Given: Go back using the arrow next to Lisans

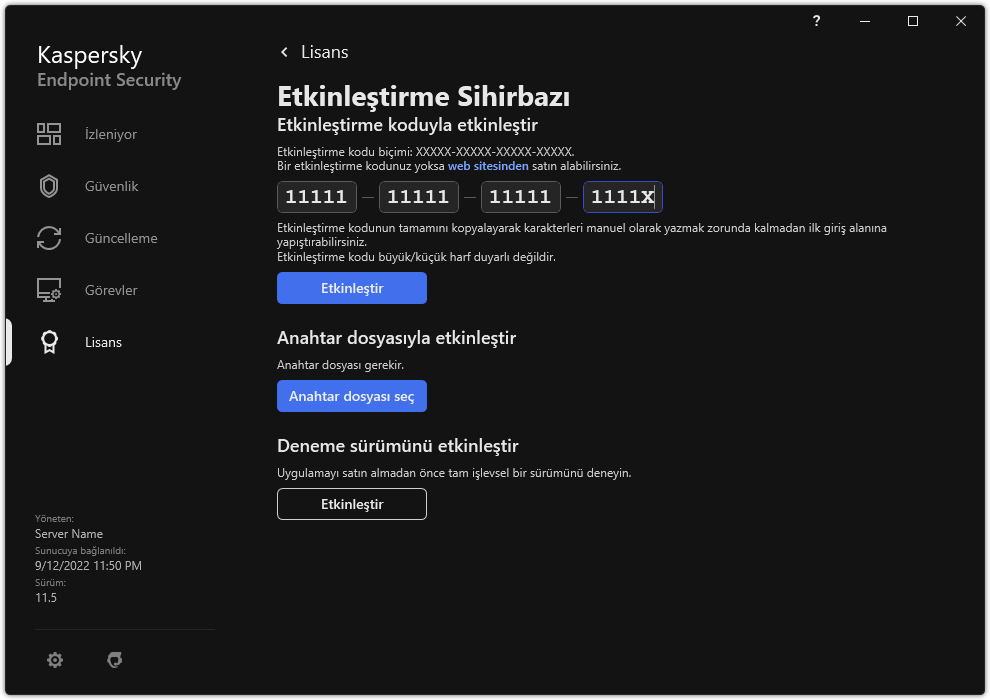Looking at the screenshot, I should 285,52.
